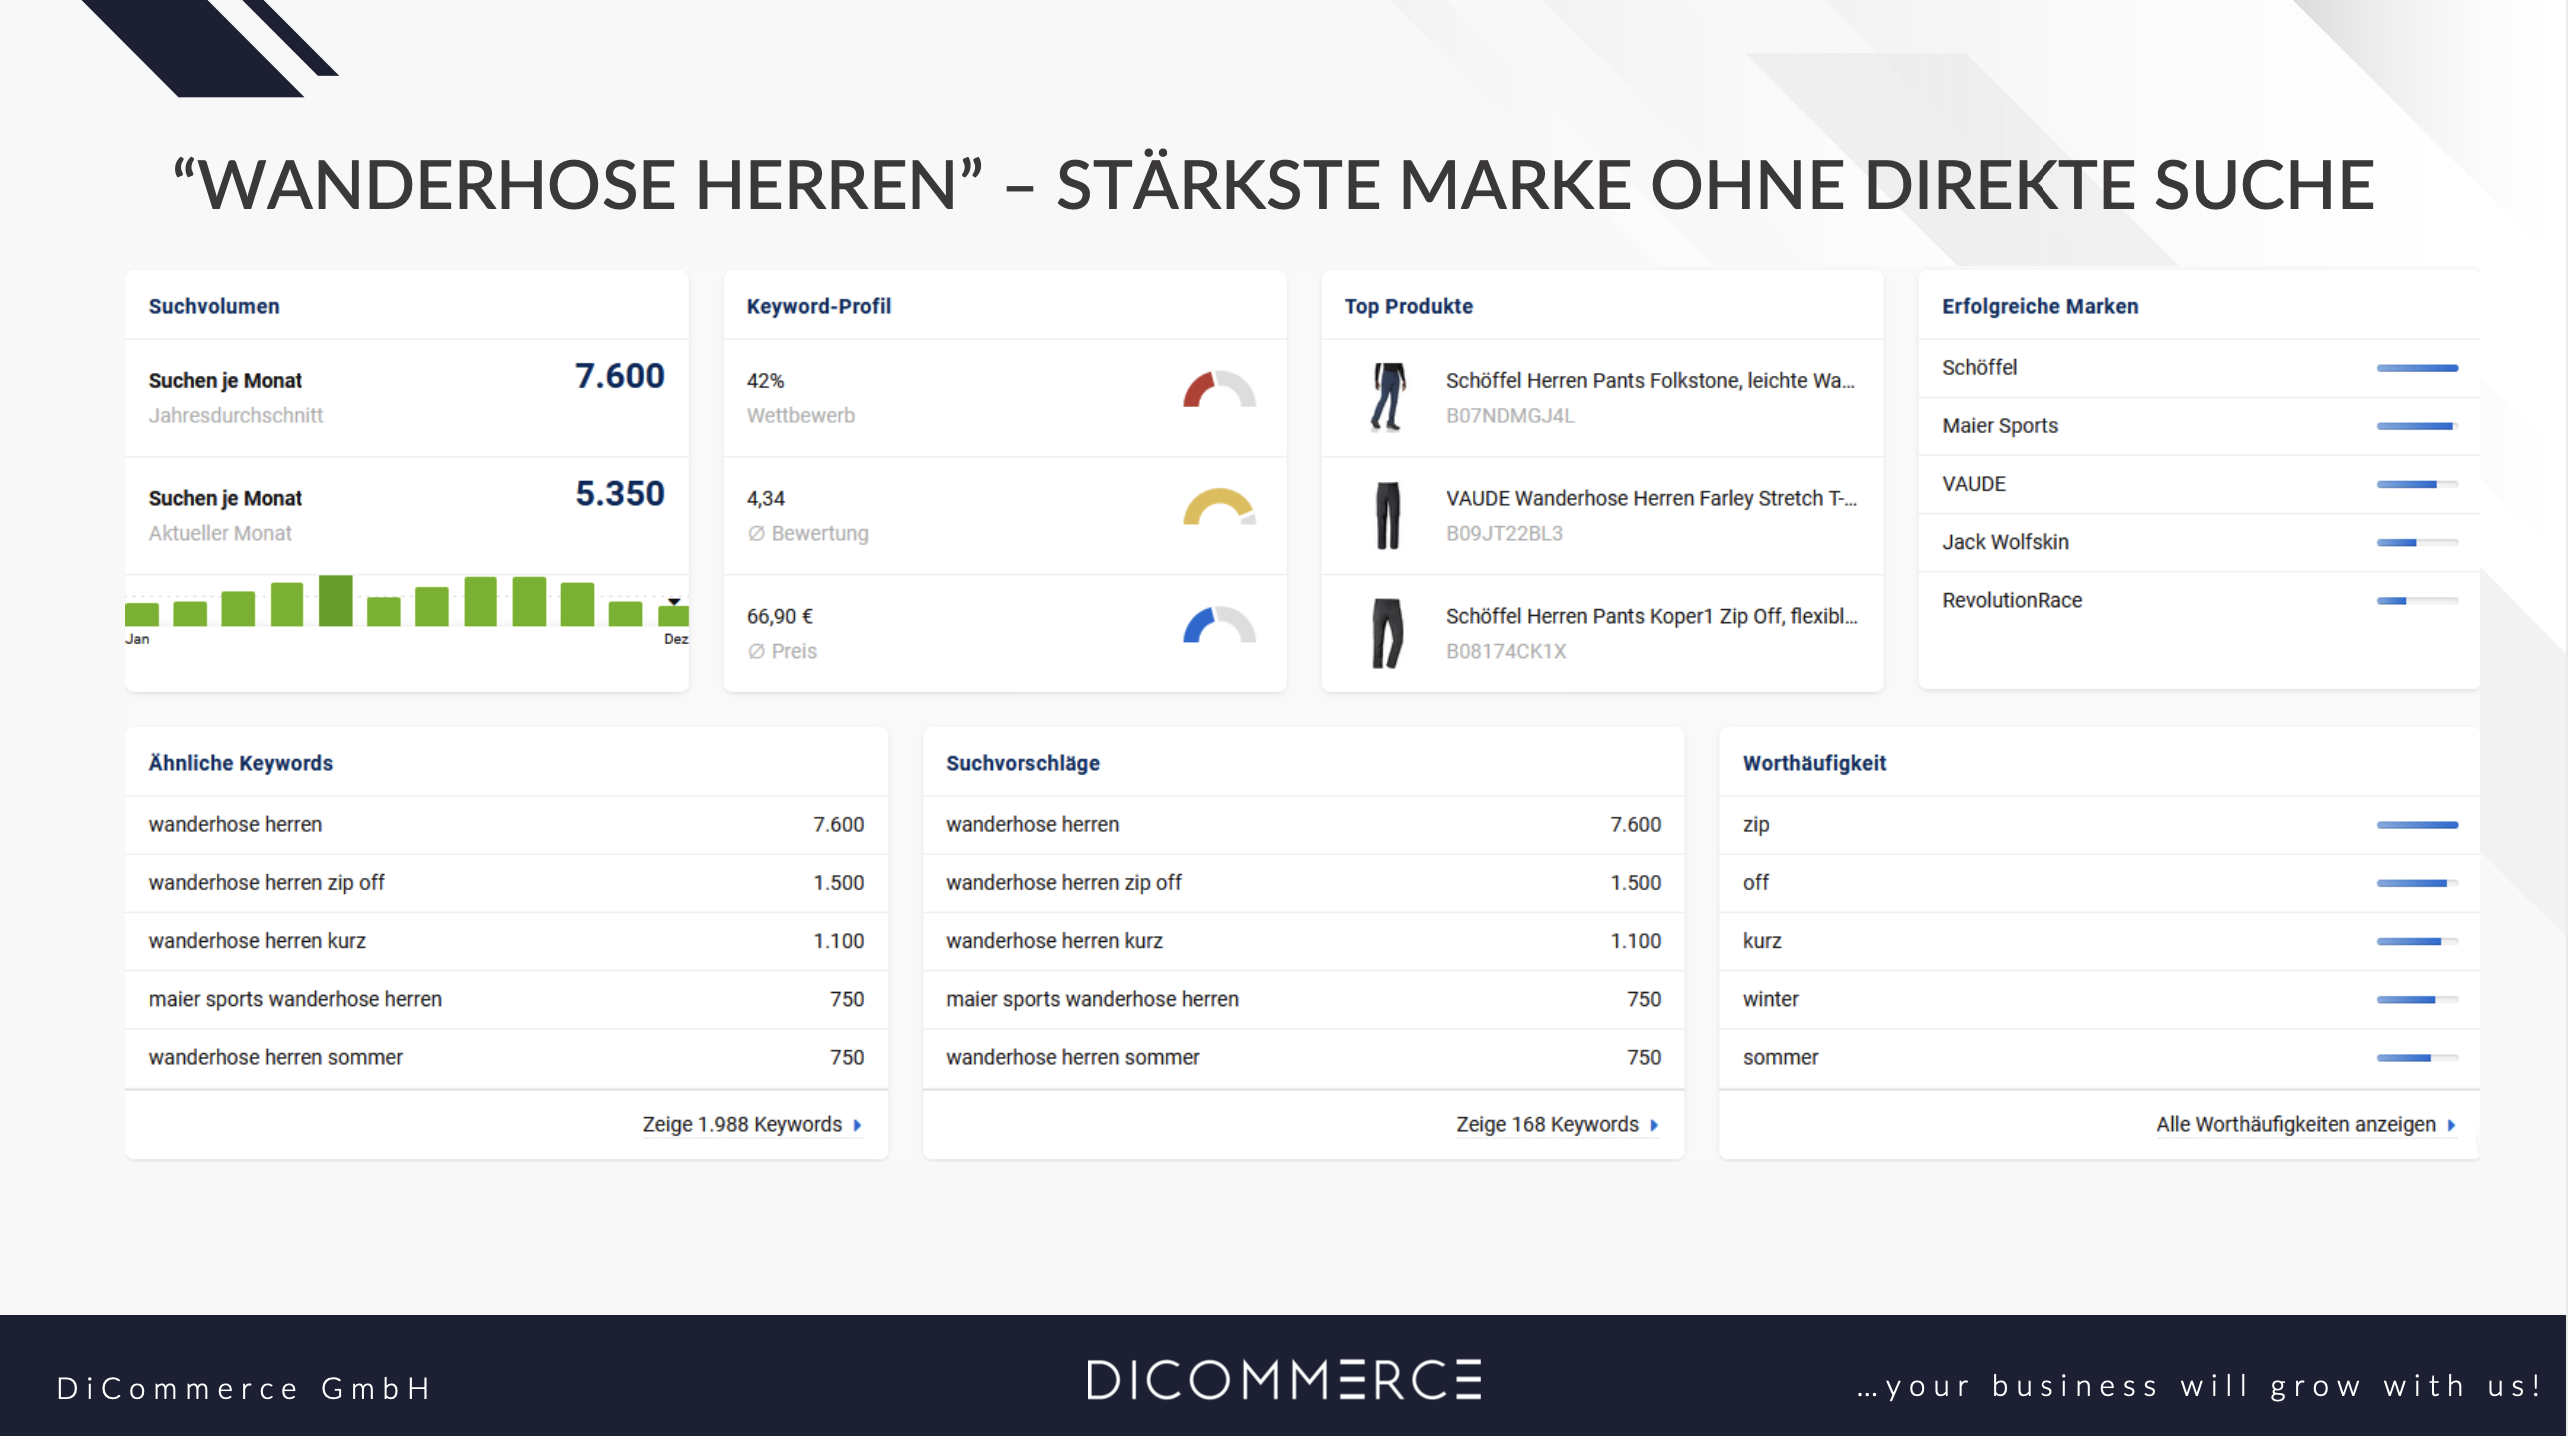The height and width of the screenshot is (1436, 2568).
Task: Click the word 'zip' in Worthäufigkeit
Action: click(1755, 824)
